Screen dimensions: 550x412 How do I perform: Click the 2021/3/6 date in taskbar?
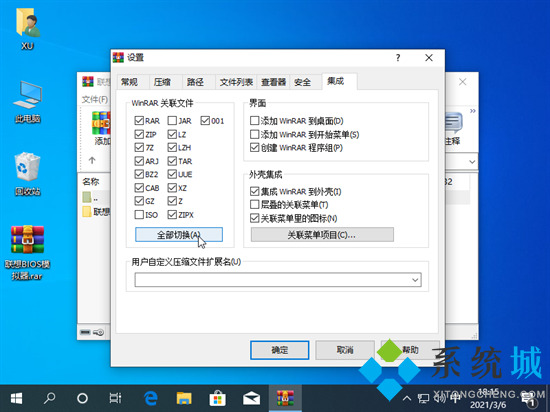[x=488, y=405]
